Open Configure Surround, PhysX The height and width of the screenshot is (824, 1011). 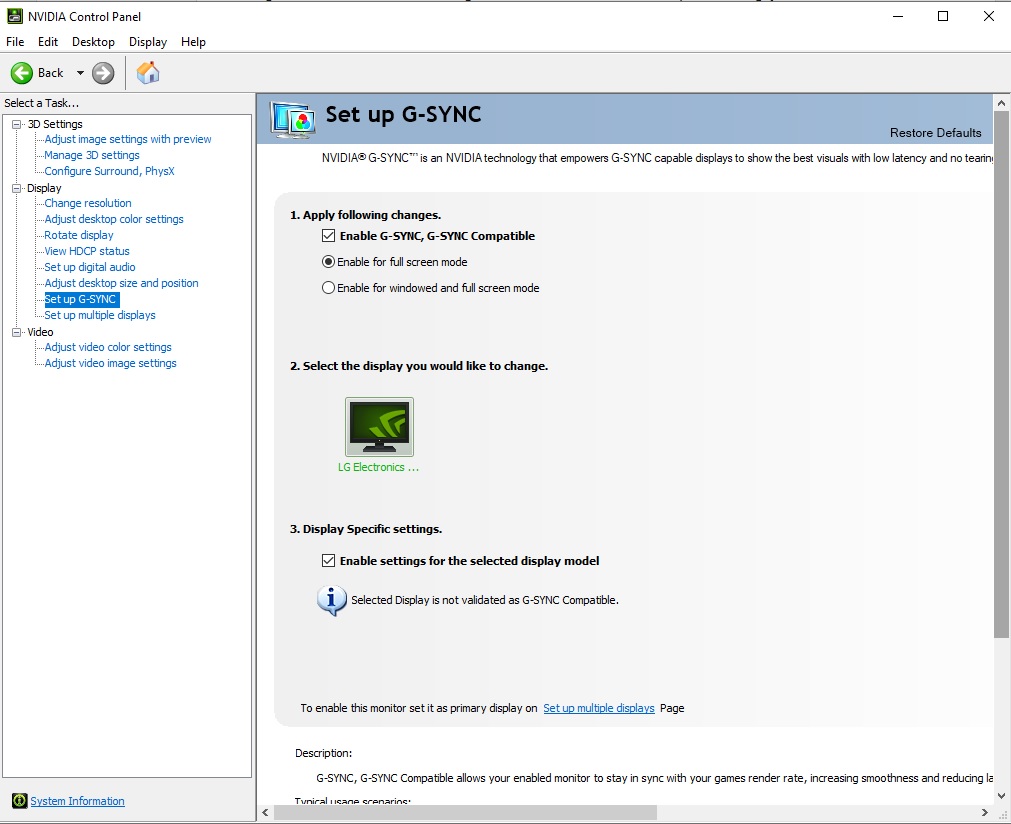(x=109, y=171)
